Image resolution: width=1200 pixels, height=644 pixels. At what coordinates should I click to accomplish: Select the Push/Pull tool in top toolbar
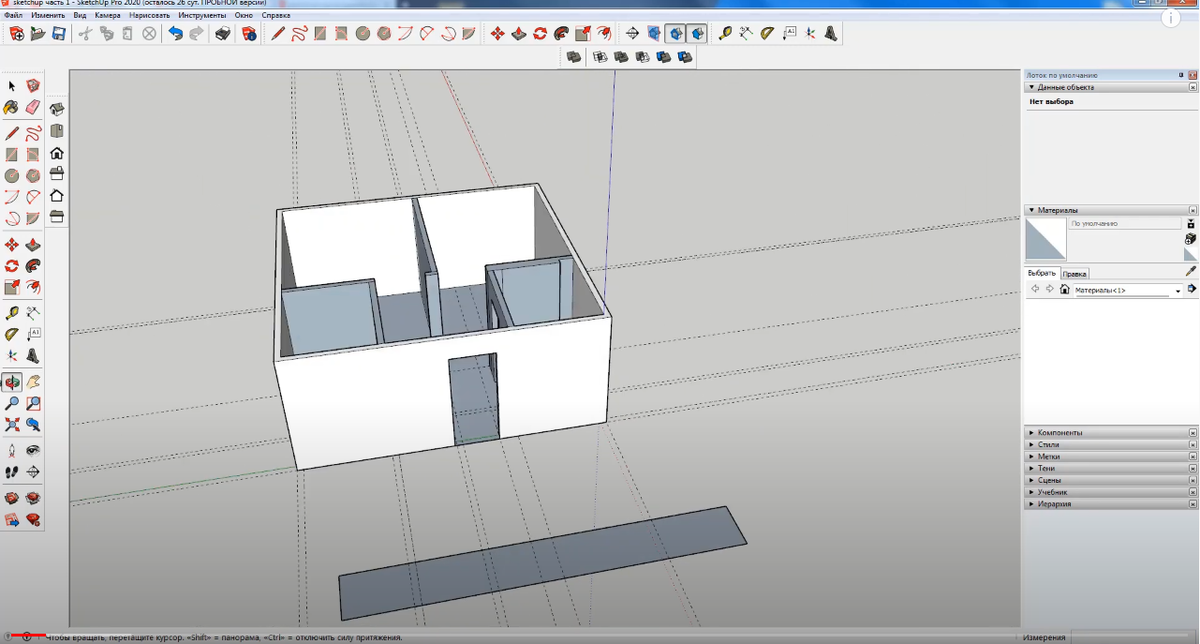pos(519,34)
